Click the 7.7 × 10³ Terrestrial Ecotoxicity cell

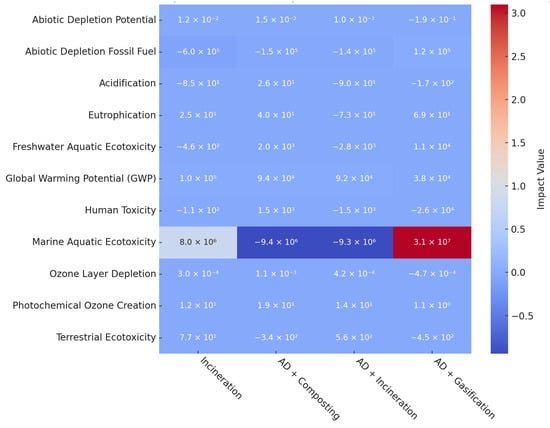198,337
